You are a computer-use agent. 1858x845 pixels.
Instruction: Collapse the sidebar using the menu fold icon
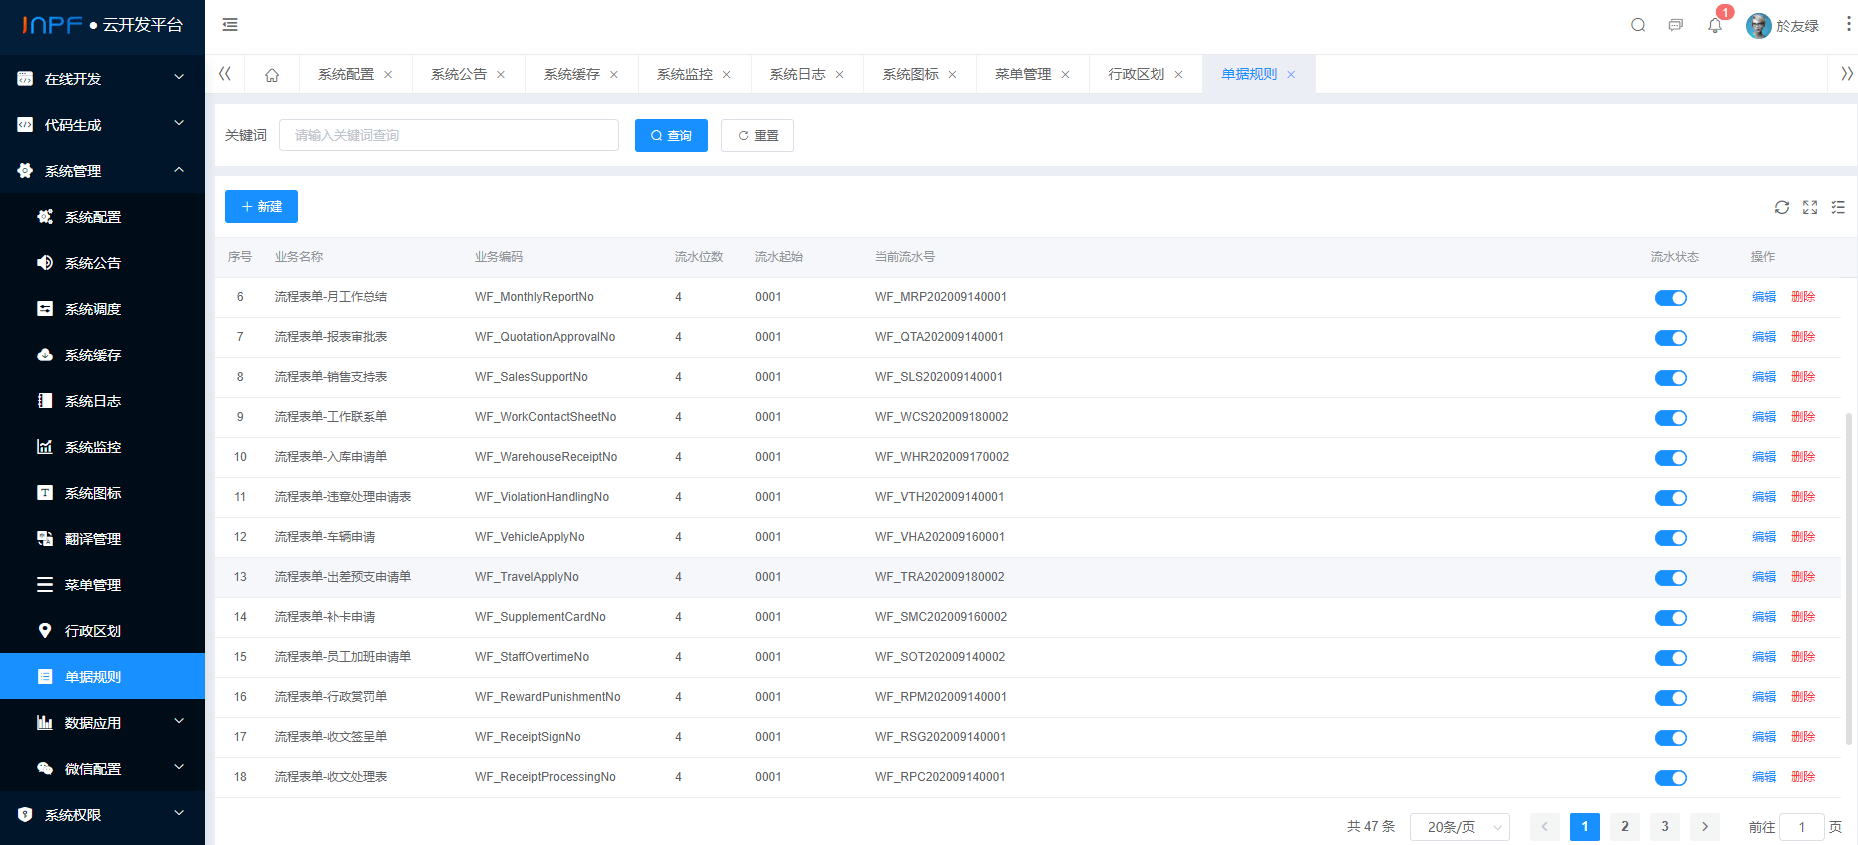(230, 25)
